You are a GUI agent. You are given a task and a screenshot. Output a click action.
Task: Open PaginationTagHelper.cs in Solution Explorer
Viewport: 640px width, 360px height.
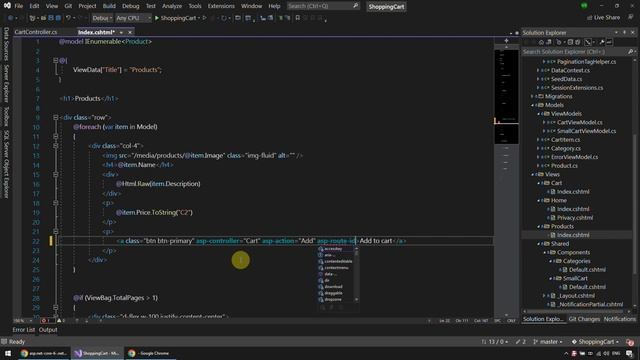(586, 62)
